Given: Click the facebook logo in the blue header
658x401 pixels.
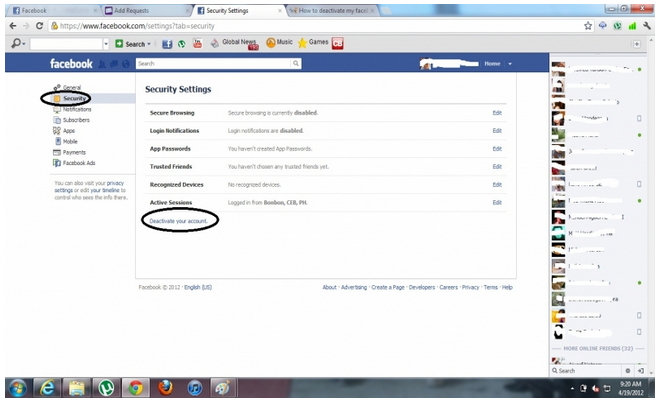Looking at the screenshot, I should pyautogui.click(x=71, y=64).
